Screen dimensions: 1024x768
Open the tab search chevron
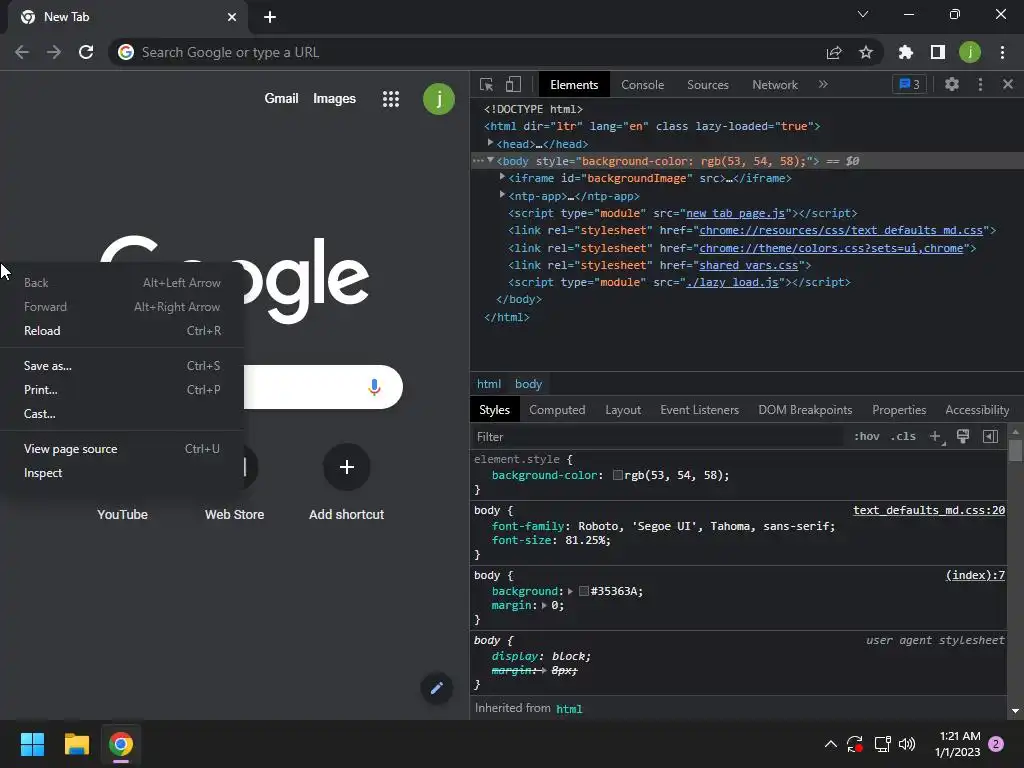pos(863,14)
